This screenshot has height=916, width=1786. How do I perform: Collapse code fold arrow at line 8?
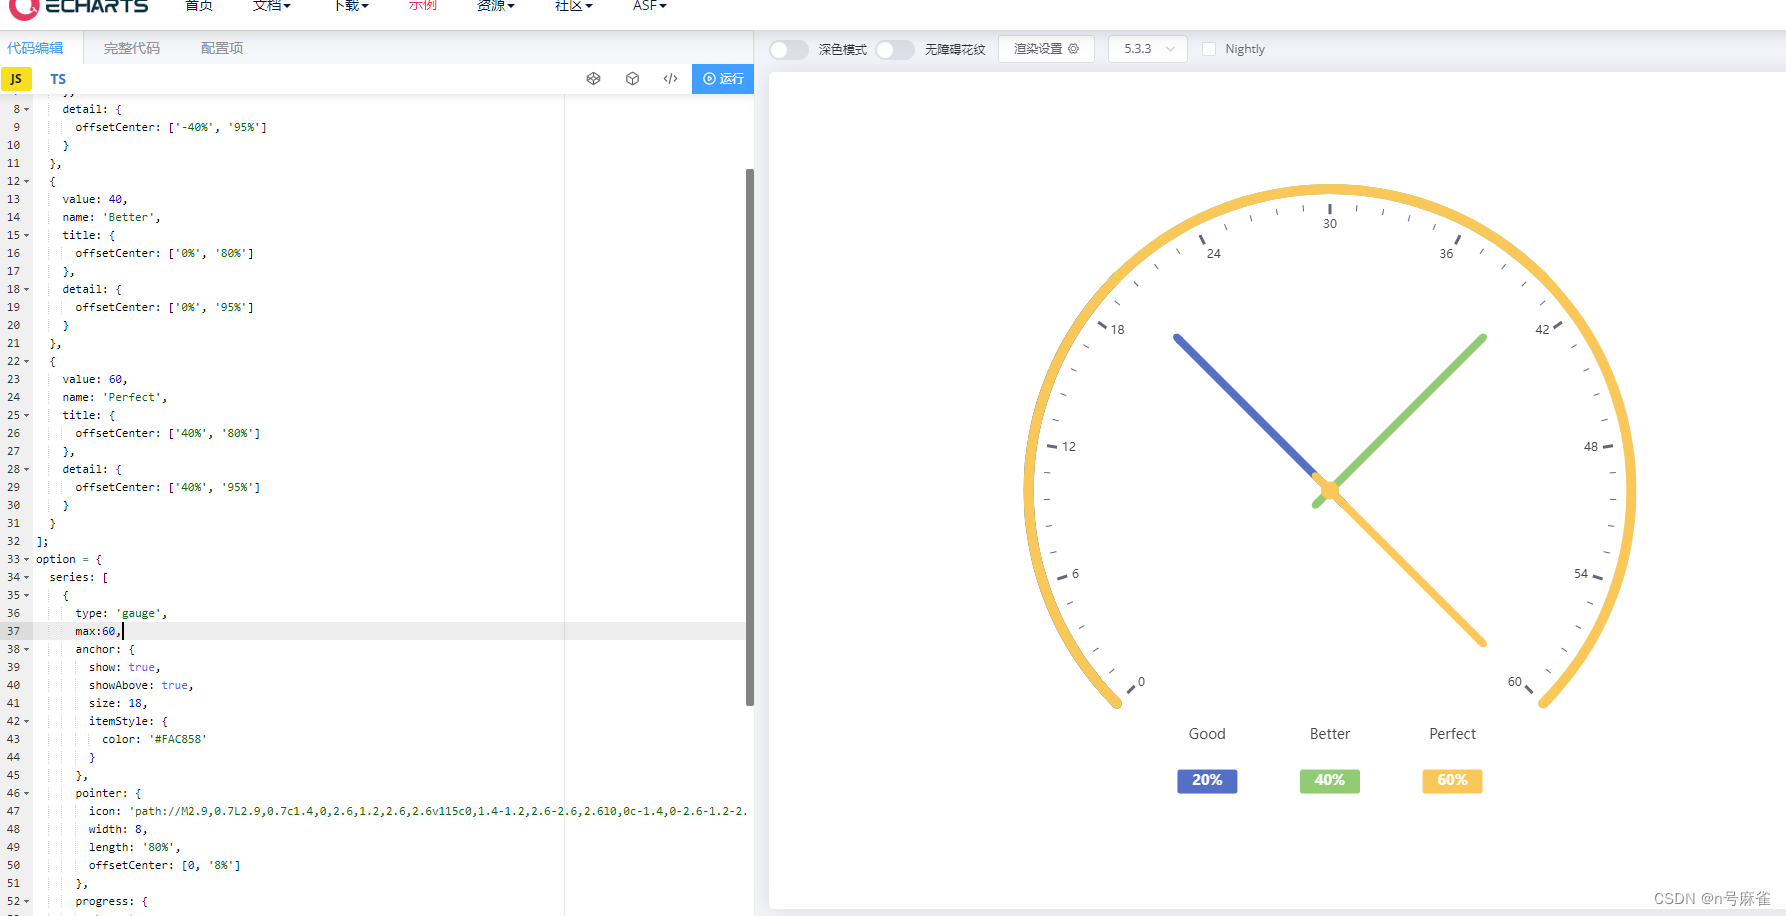coord(27,110)
